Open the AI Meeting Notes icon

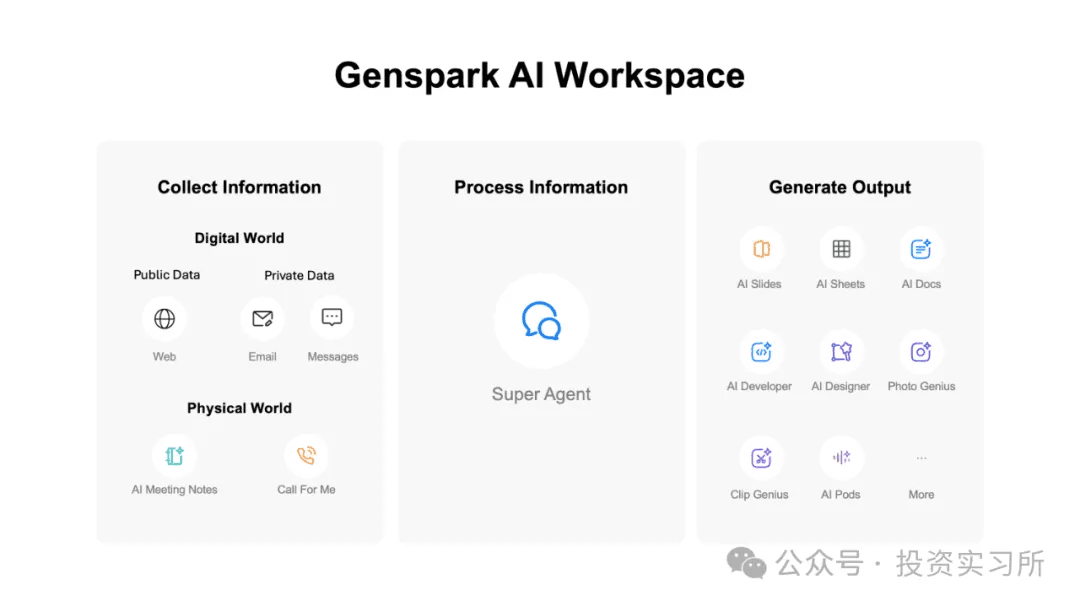(175, 456)
